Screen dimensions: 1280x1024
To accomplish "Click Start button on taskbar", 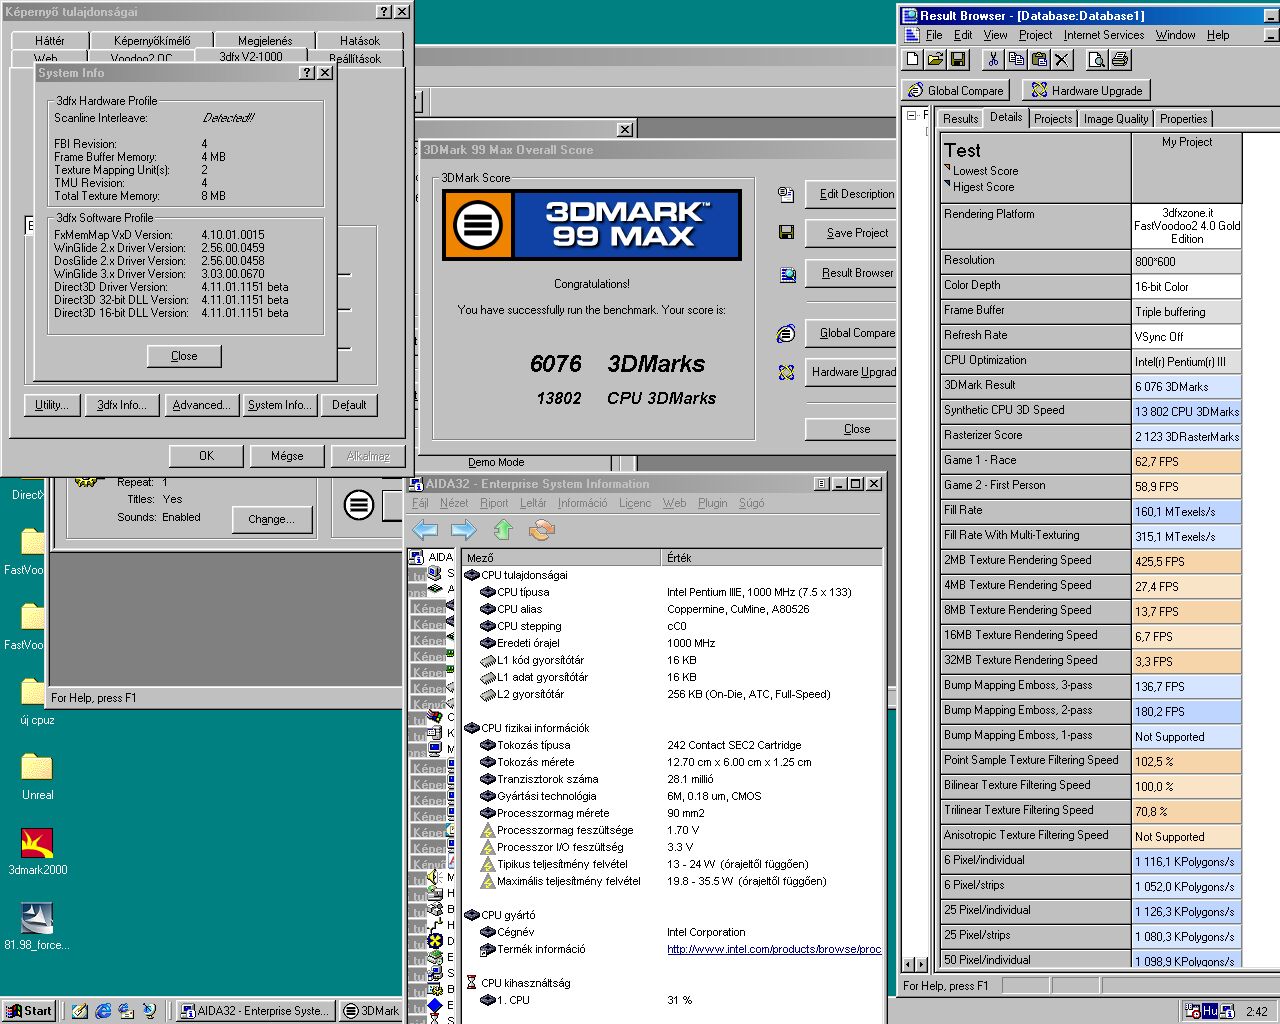I will point(30,1011).
